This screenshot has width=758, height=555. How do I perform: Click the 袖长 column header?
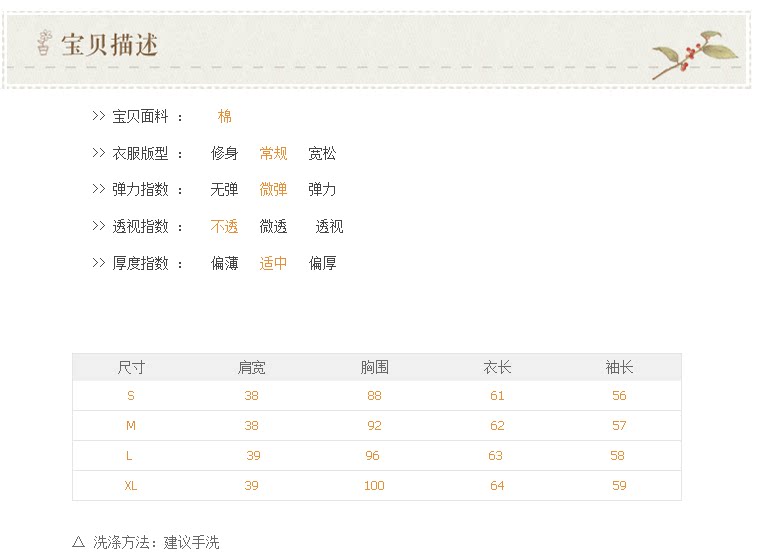[619, 367]
